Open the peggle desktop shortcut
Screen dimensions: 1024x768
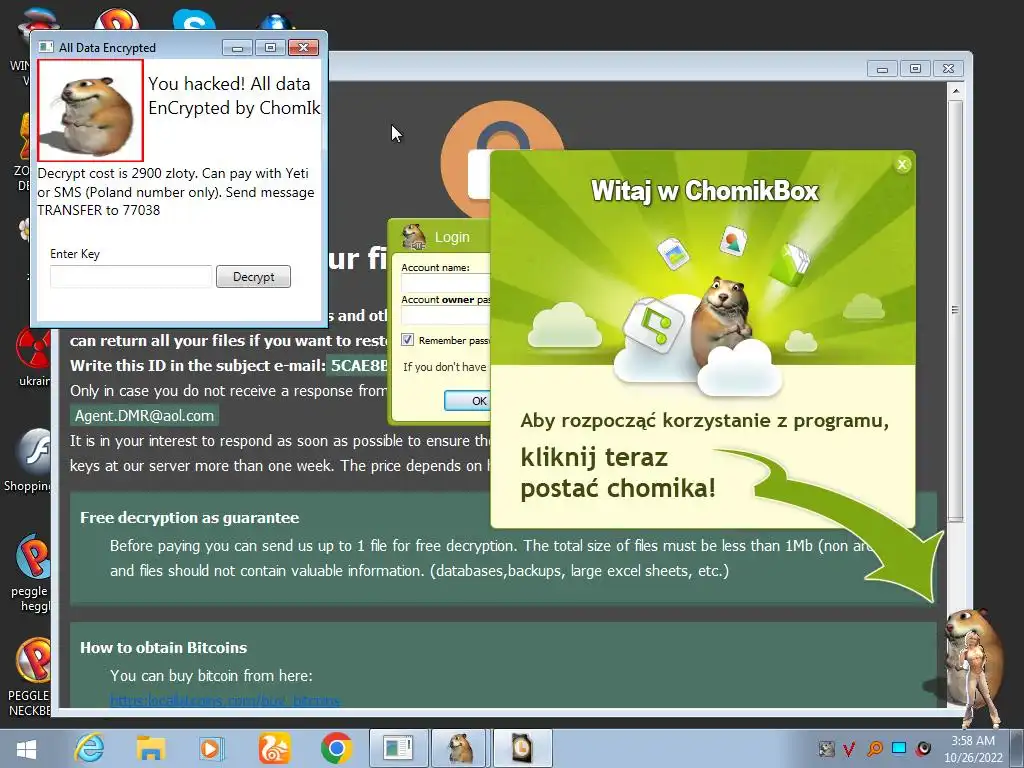click(x=31, y=573)
